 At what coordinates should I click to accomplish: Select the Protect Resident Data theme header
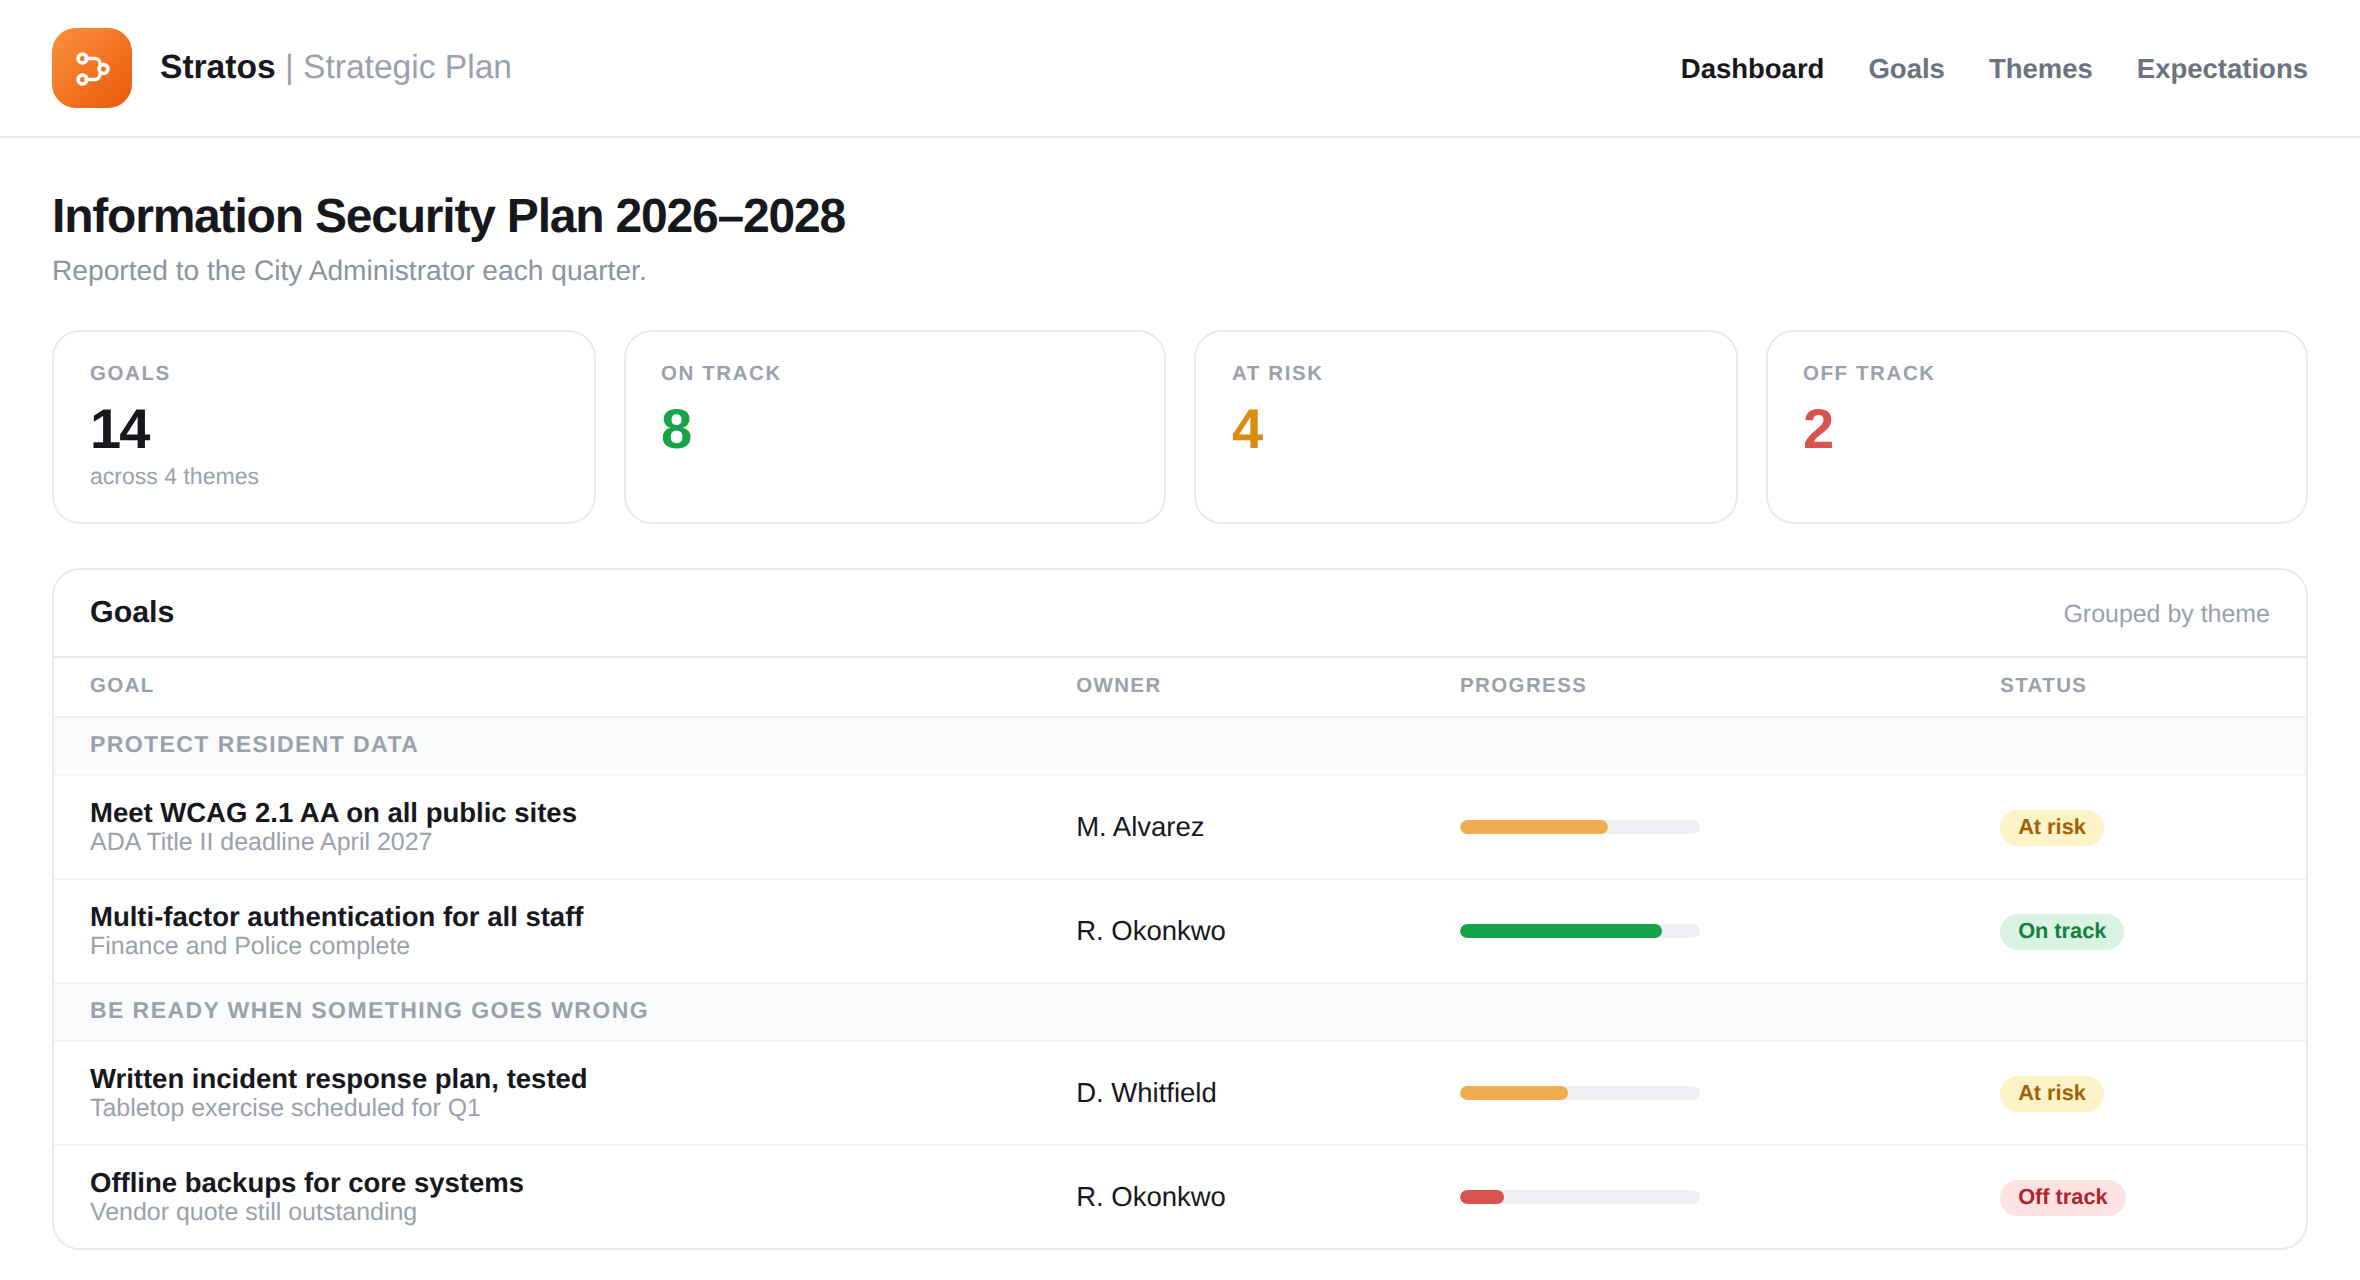[x=1180, y=745]
